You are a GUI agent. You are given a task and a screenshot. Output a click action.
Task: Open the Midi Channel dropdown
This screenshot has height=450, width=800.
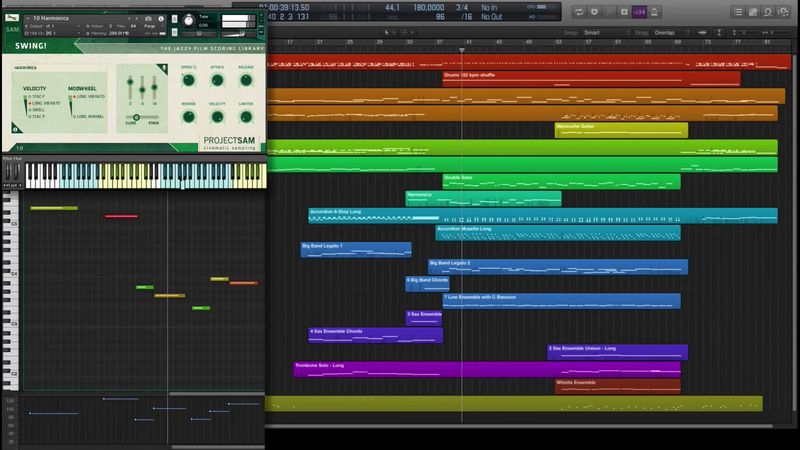point(54,33)
